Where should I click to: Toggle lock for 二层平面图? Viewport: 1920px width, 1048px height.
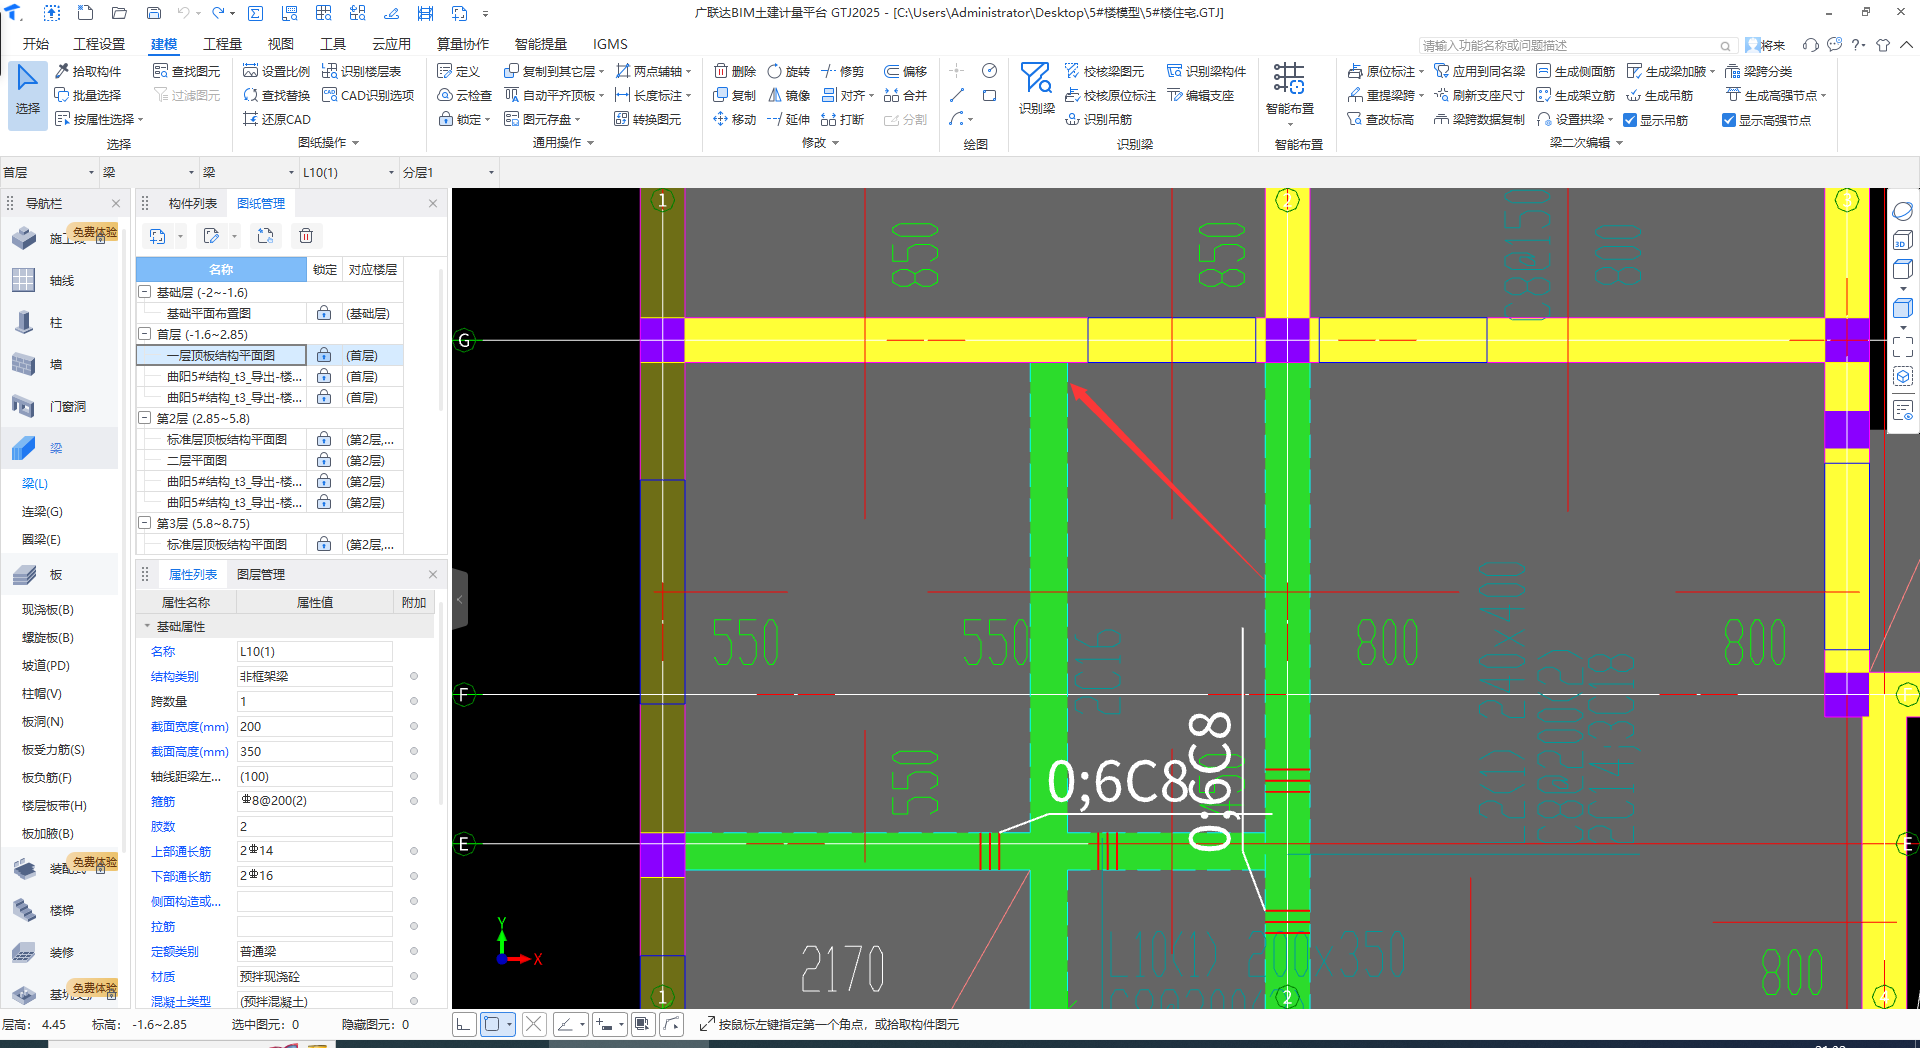pos(324,460)
